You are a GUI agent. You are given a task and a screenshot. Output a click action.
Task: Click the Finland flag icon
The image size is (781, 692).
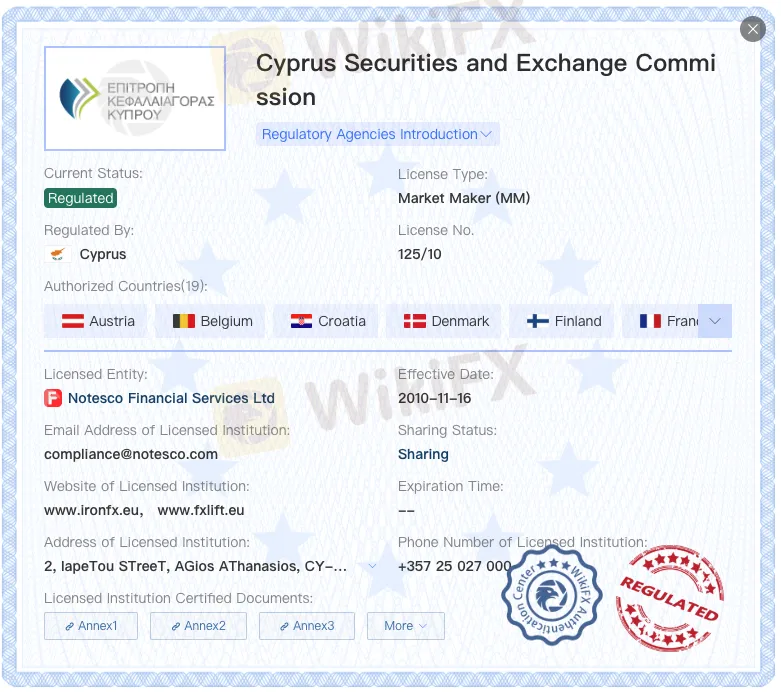pyautogui.click(x=538, y=321)
